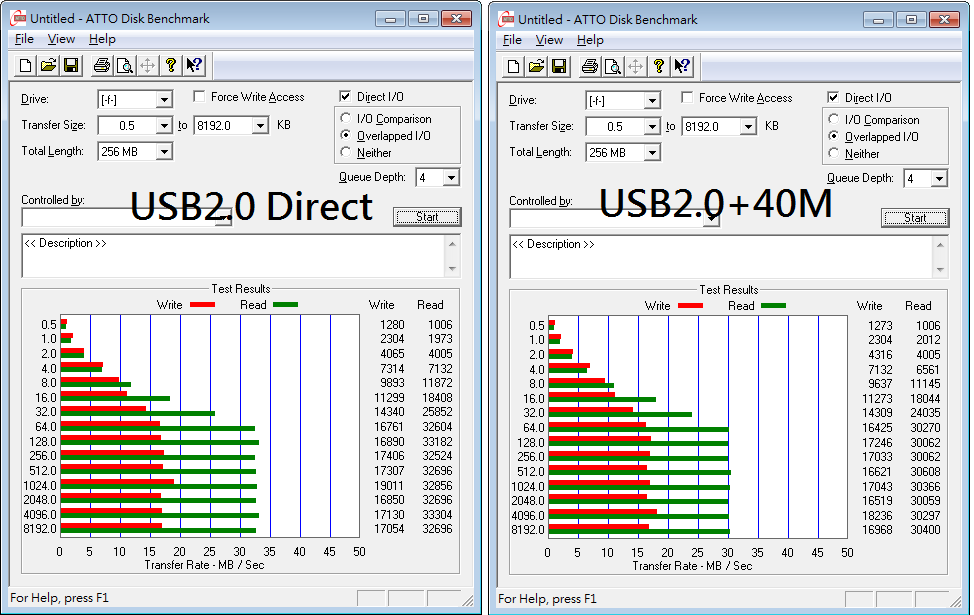Open 8192.0 transfer size dropdown, left window
Image resolution: width=974 pixels, height=615 pixels.
tap(260, 125)
